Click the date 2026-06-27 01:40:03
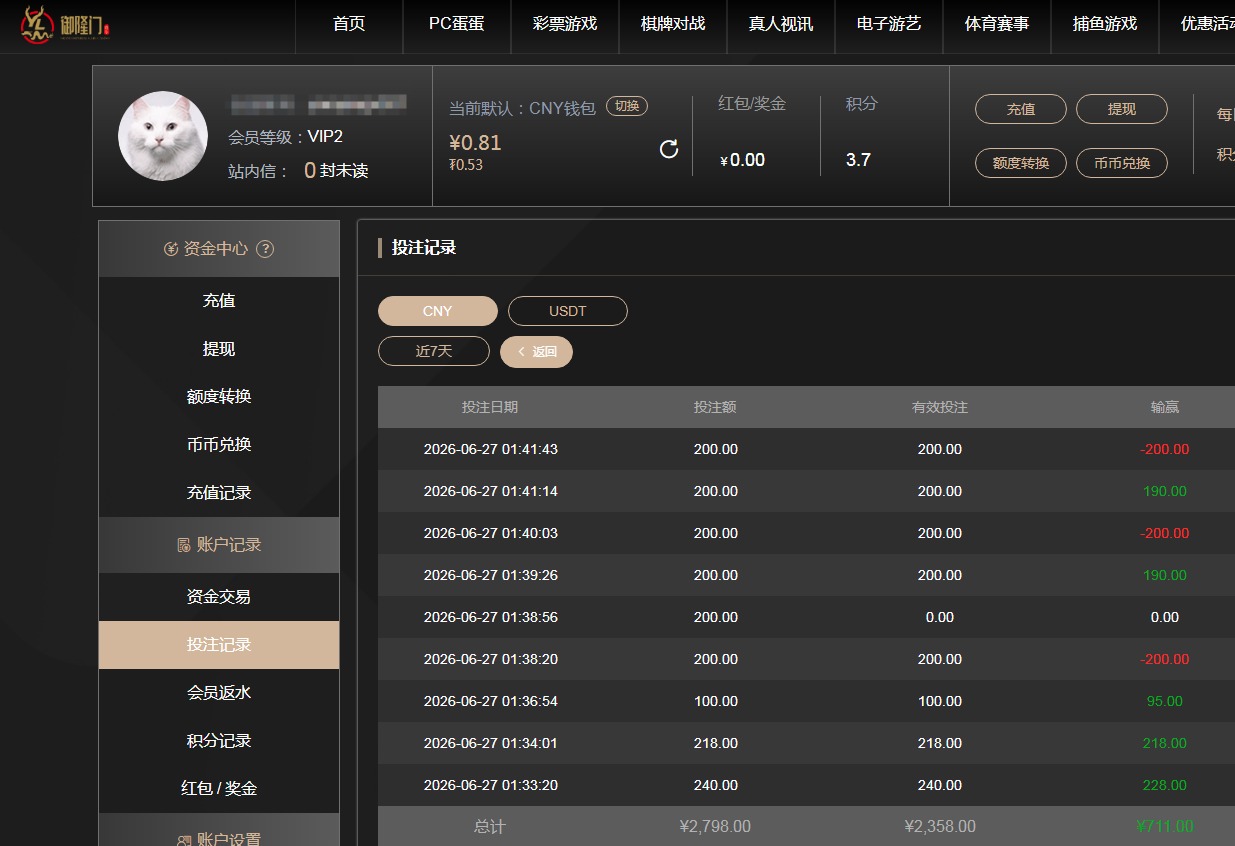The width and height of the screenshot is (1235, 846). [x=491, y=533]
